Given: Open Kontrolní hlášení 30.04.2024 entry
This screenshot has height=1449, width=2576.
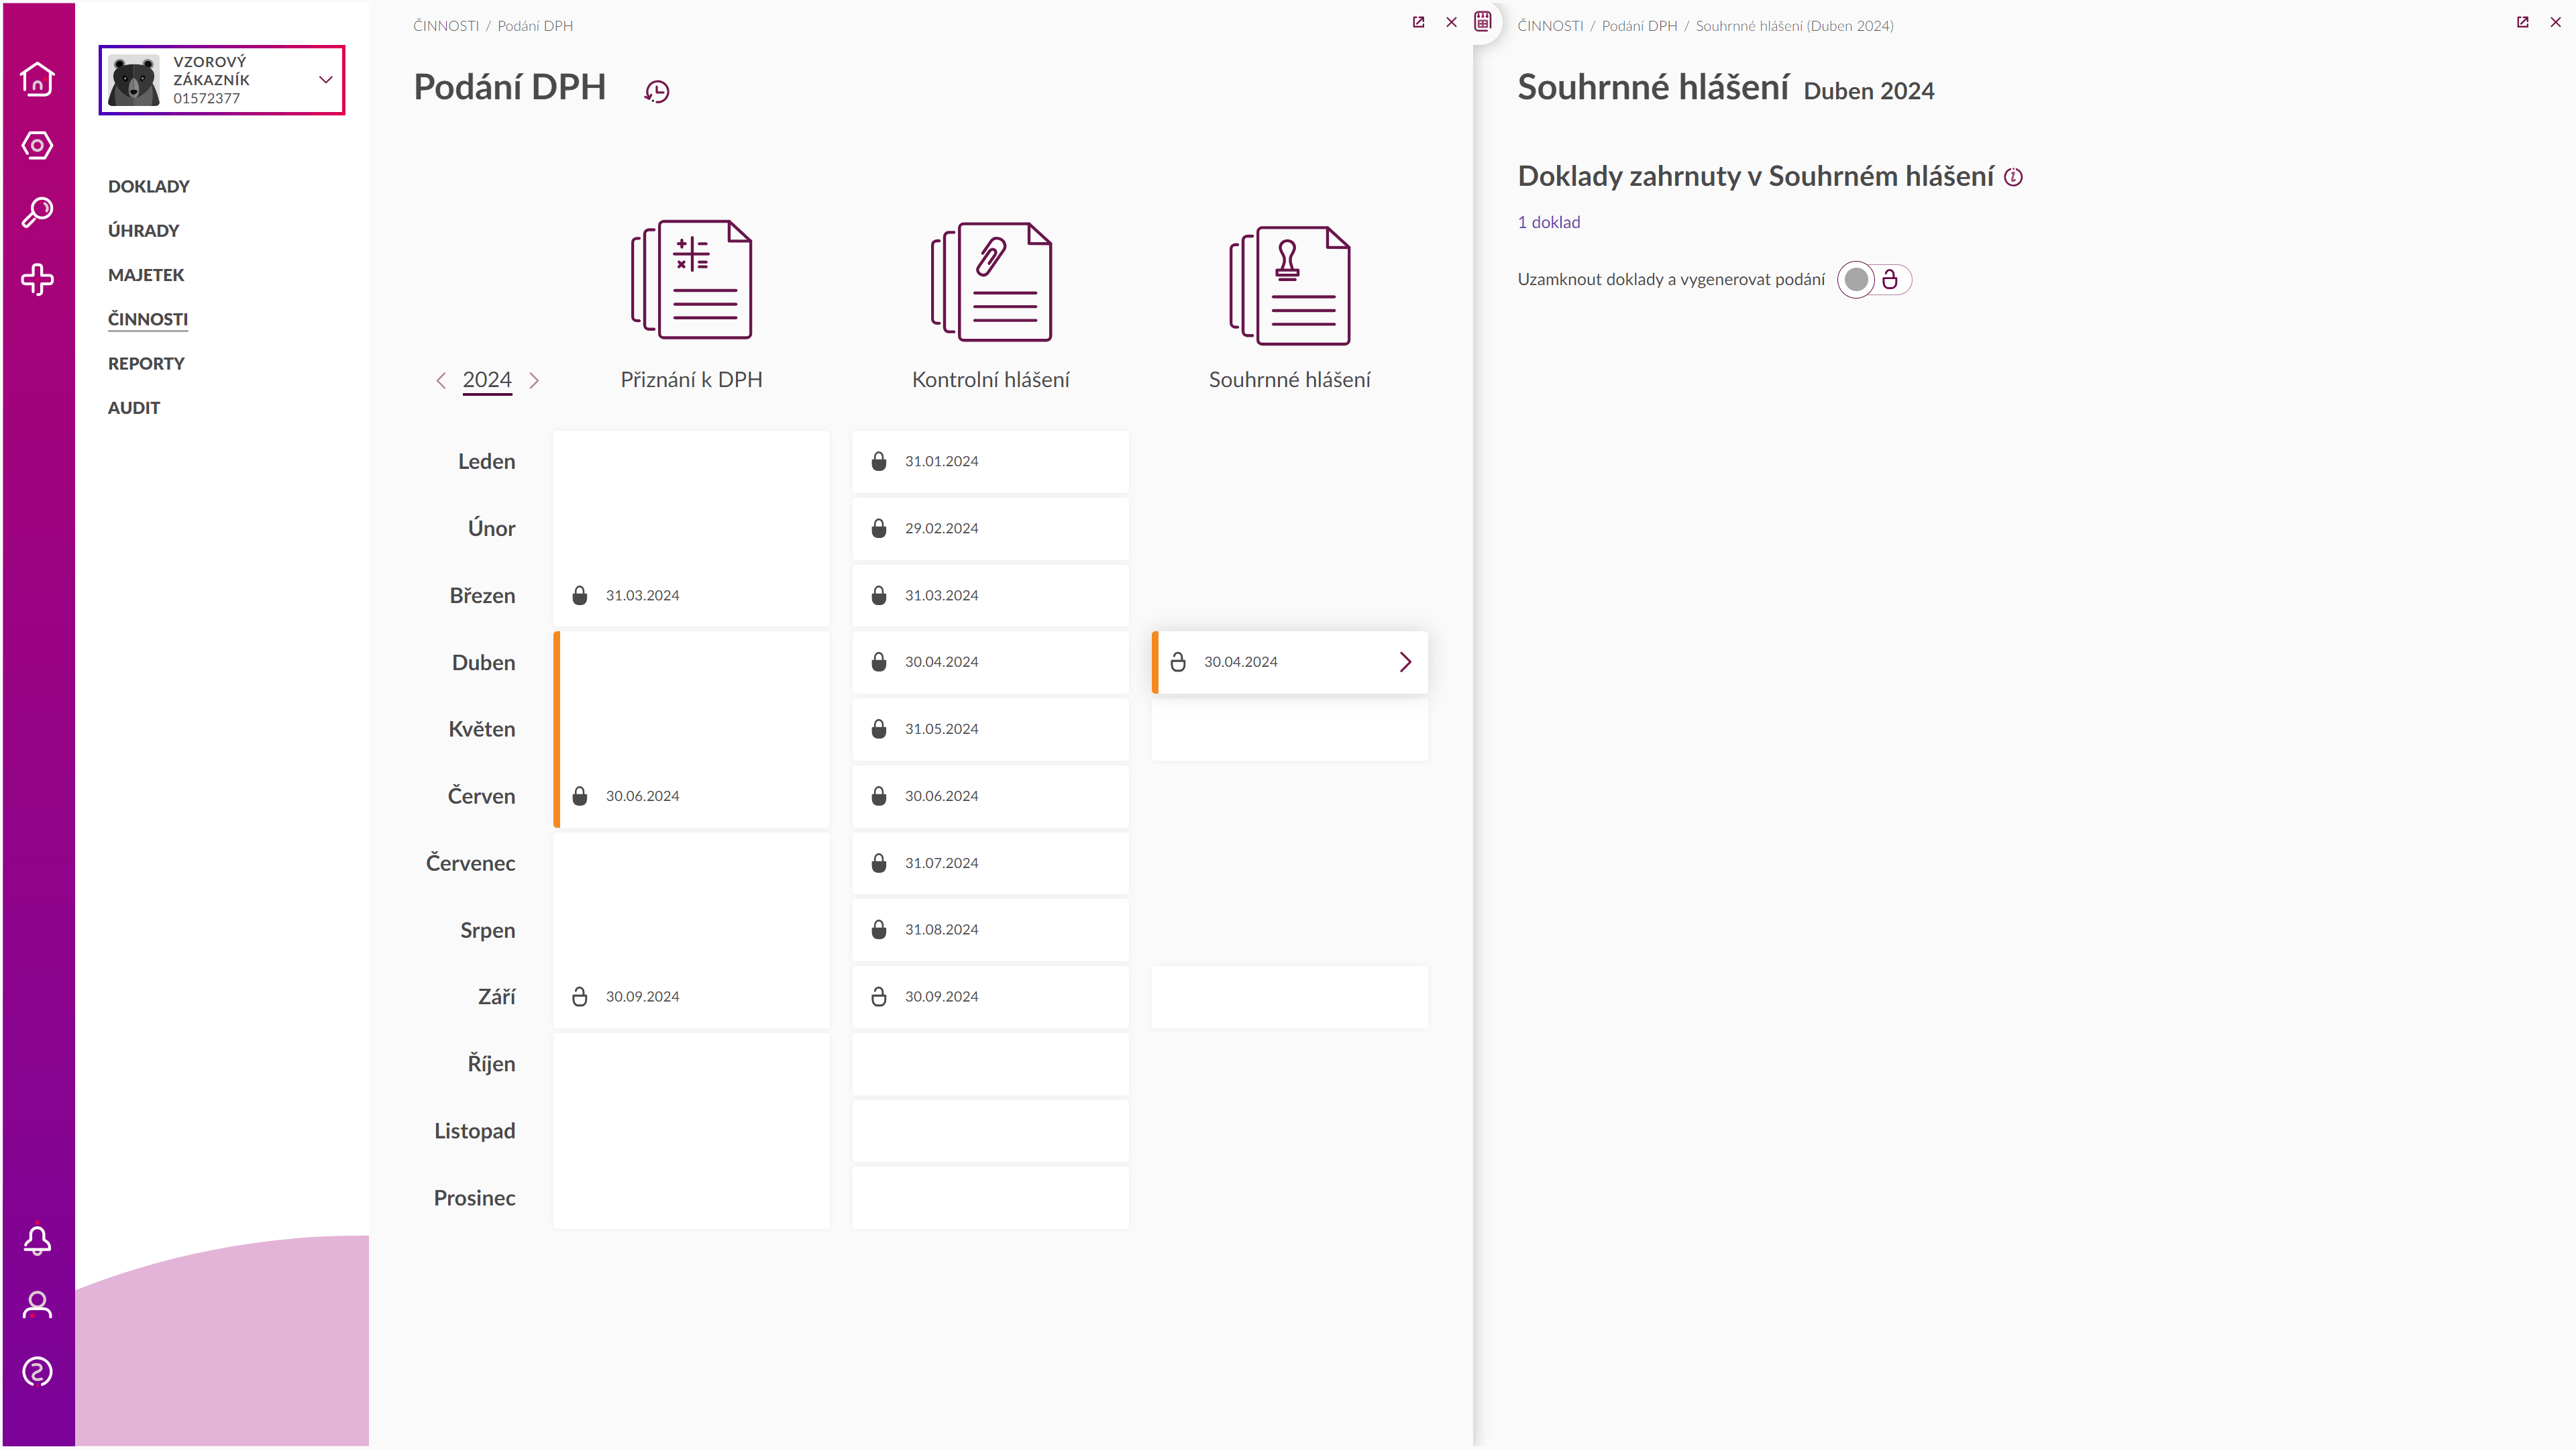Looking at the screenshot, I should point(990,662).
